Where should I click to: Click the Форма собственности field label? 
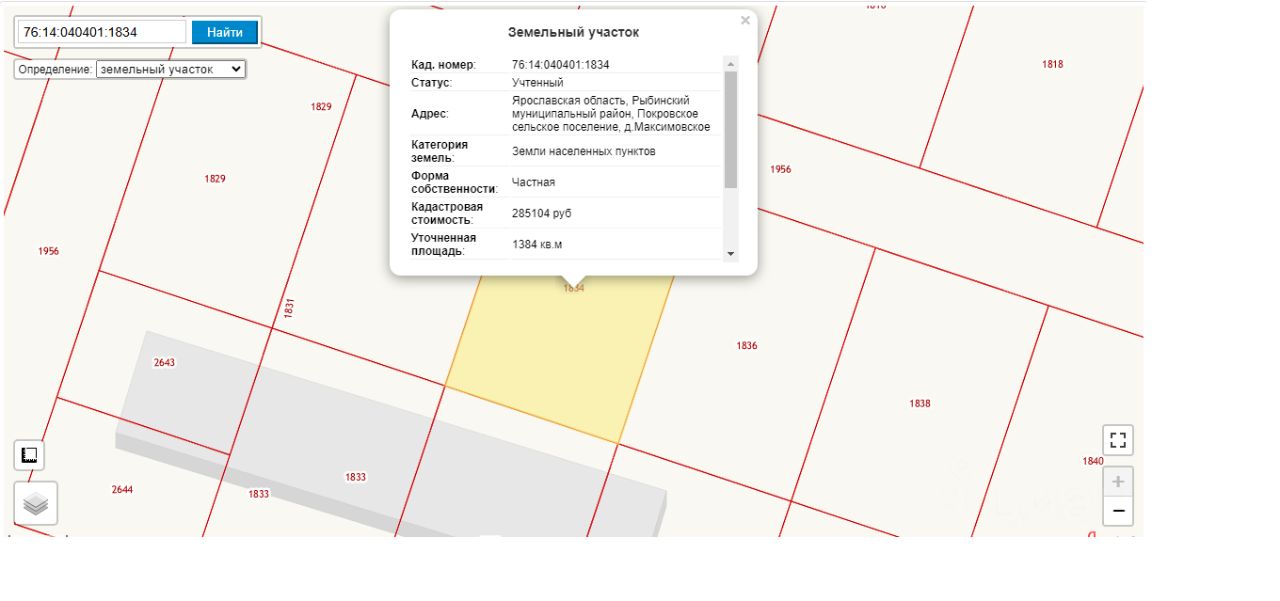[454, 182]
